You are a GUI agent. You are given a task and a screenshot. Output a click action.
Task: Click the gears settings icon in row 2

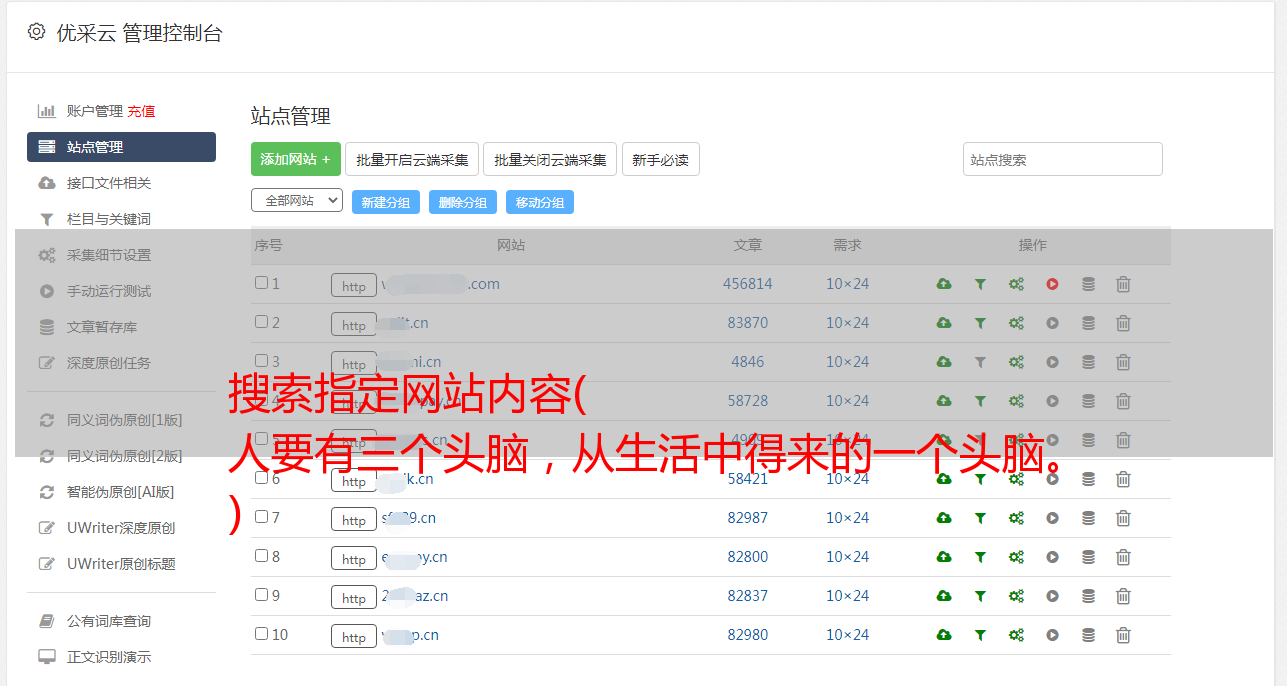coord(1016,323)
